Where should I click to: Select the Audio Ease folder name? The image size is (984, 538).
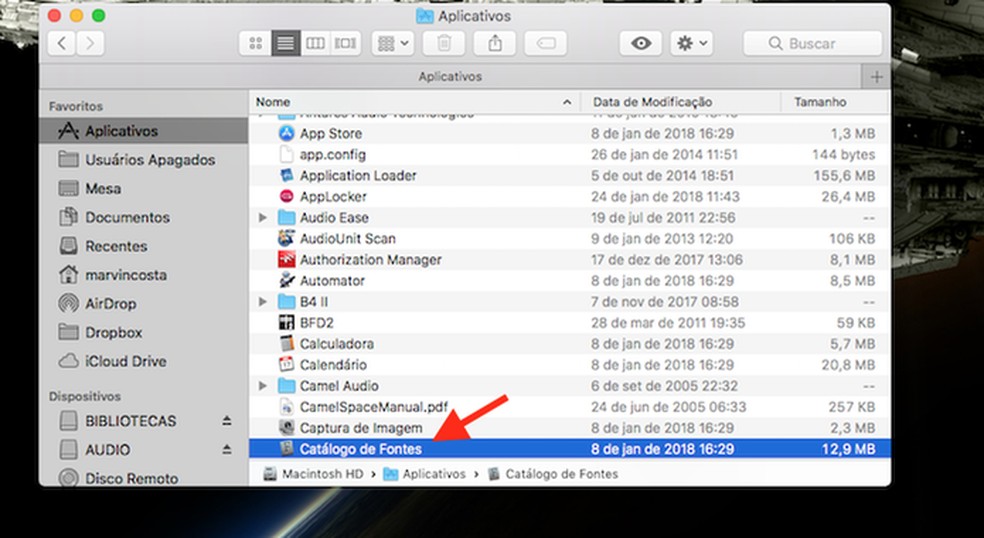pos(334,218)
